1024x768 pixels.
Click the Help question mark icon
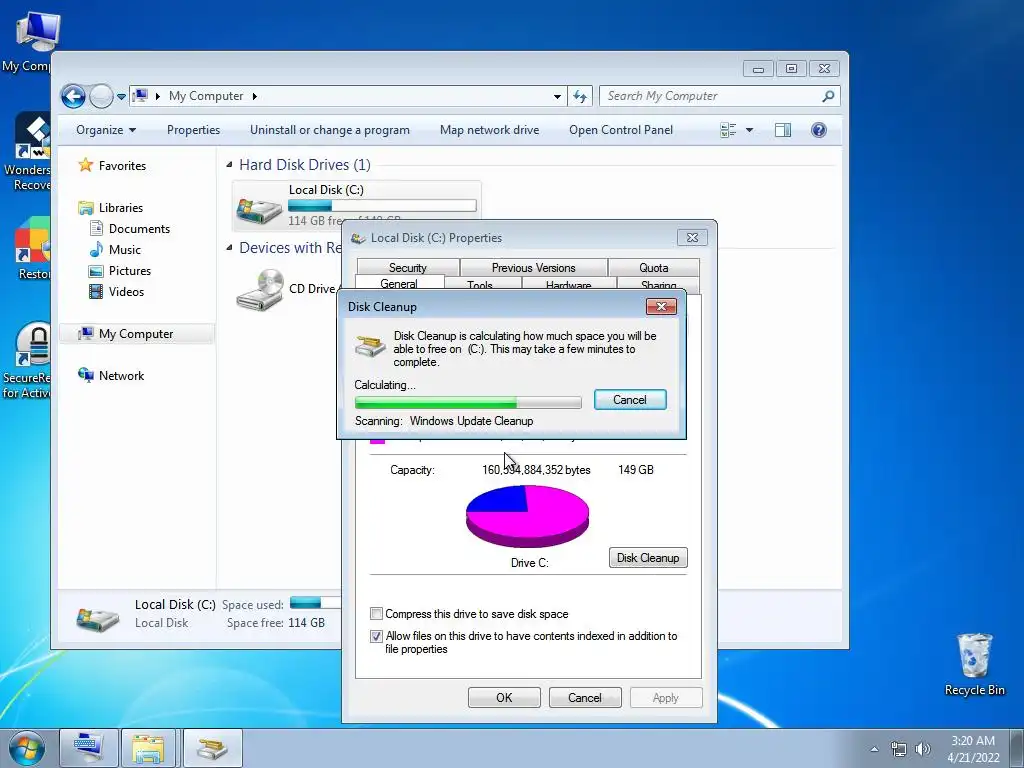(x=818, y=130)
